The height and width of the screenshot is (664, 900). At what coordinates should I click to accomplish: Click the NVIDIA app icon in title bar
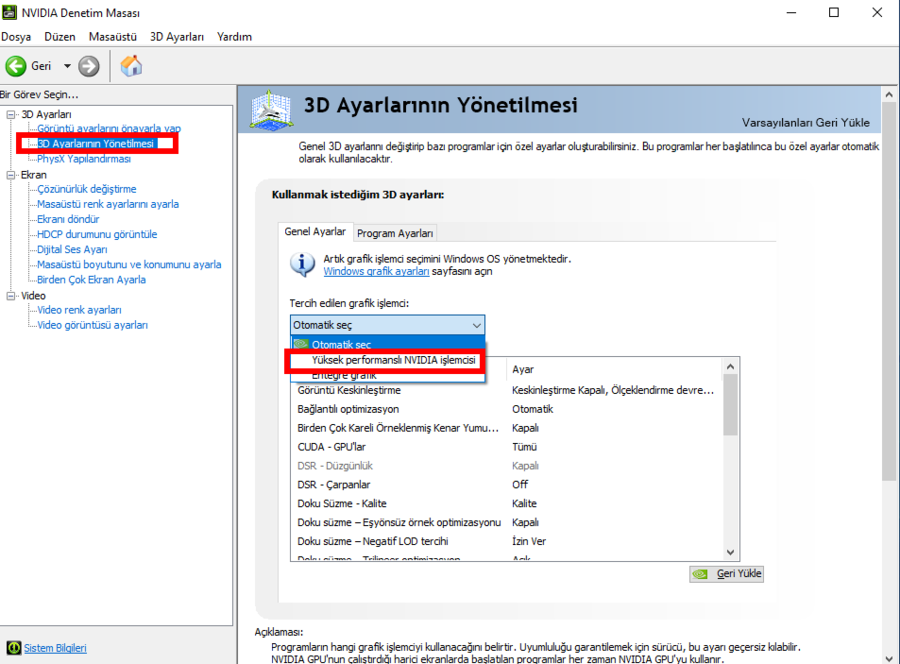[9, 12]
